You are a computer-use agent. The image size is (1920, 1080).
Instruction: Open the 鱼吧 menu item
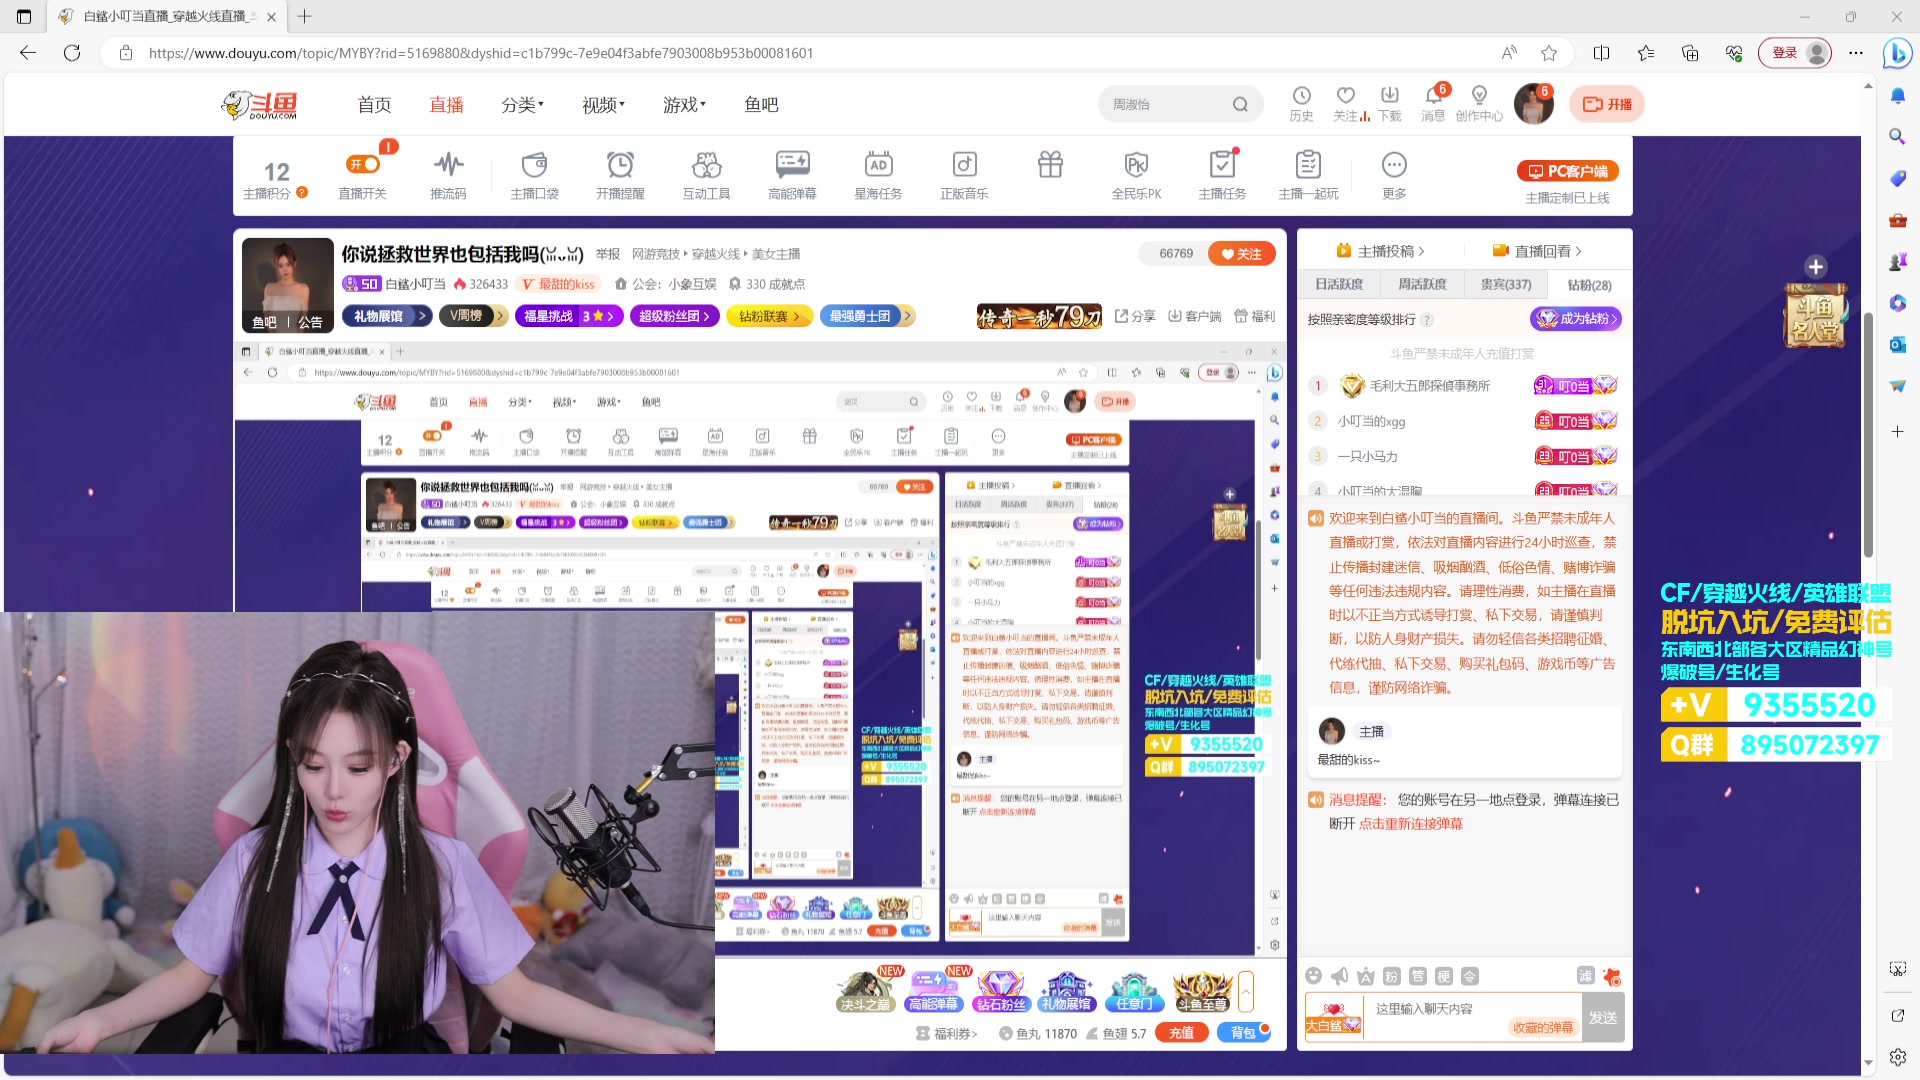pyautogui.click(x=761, y=105)
